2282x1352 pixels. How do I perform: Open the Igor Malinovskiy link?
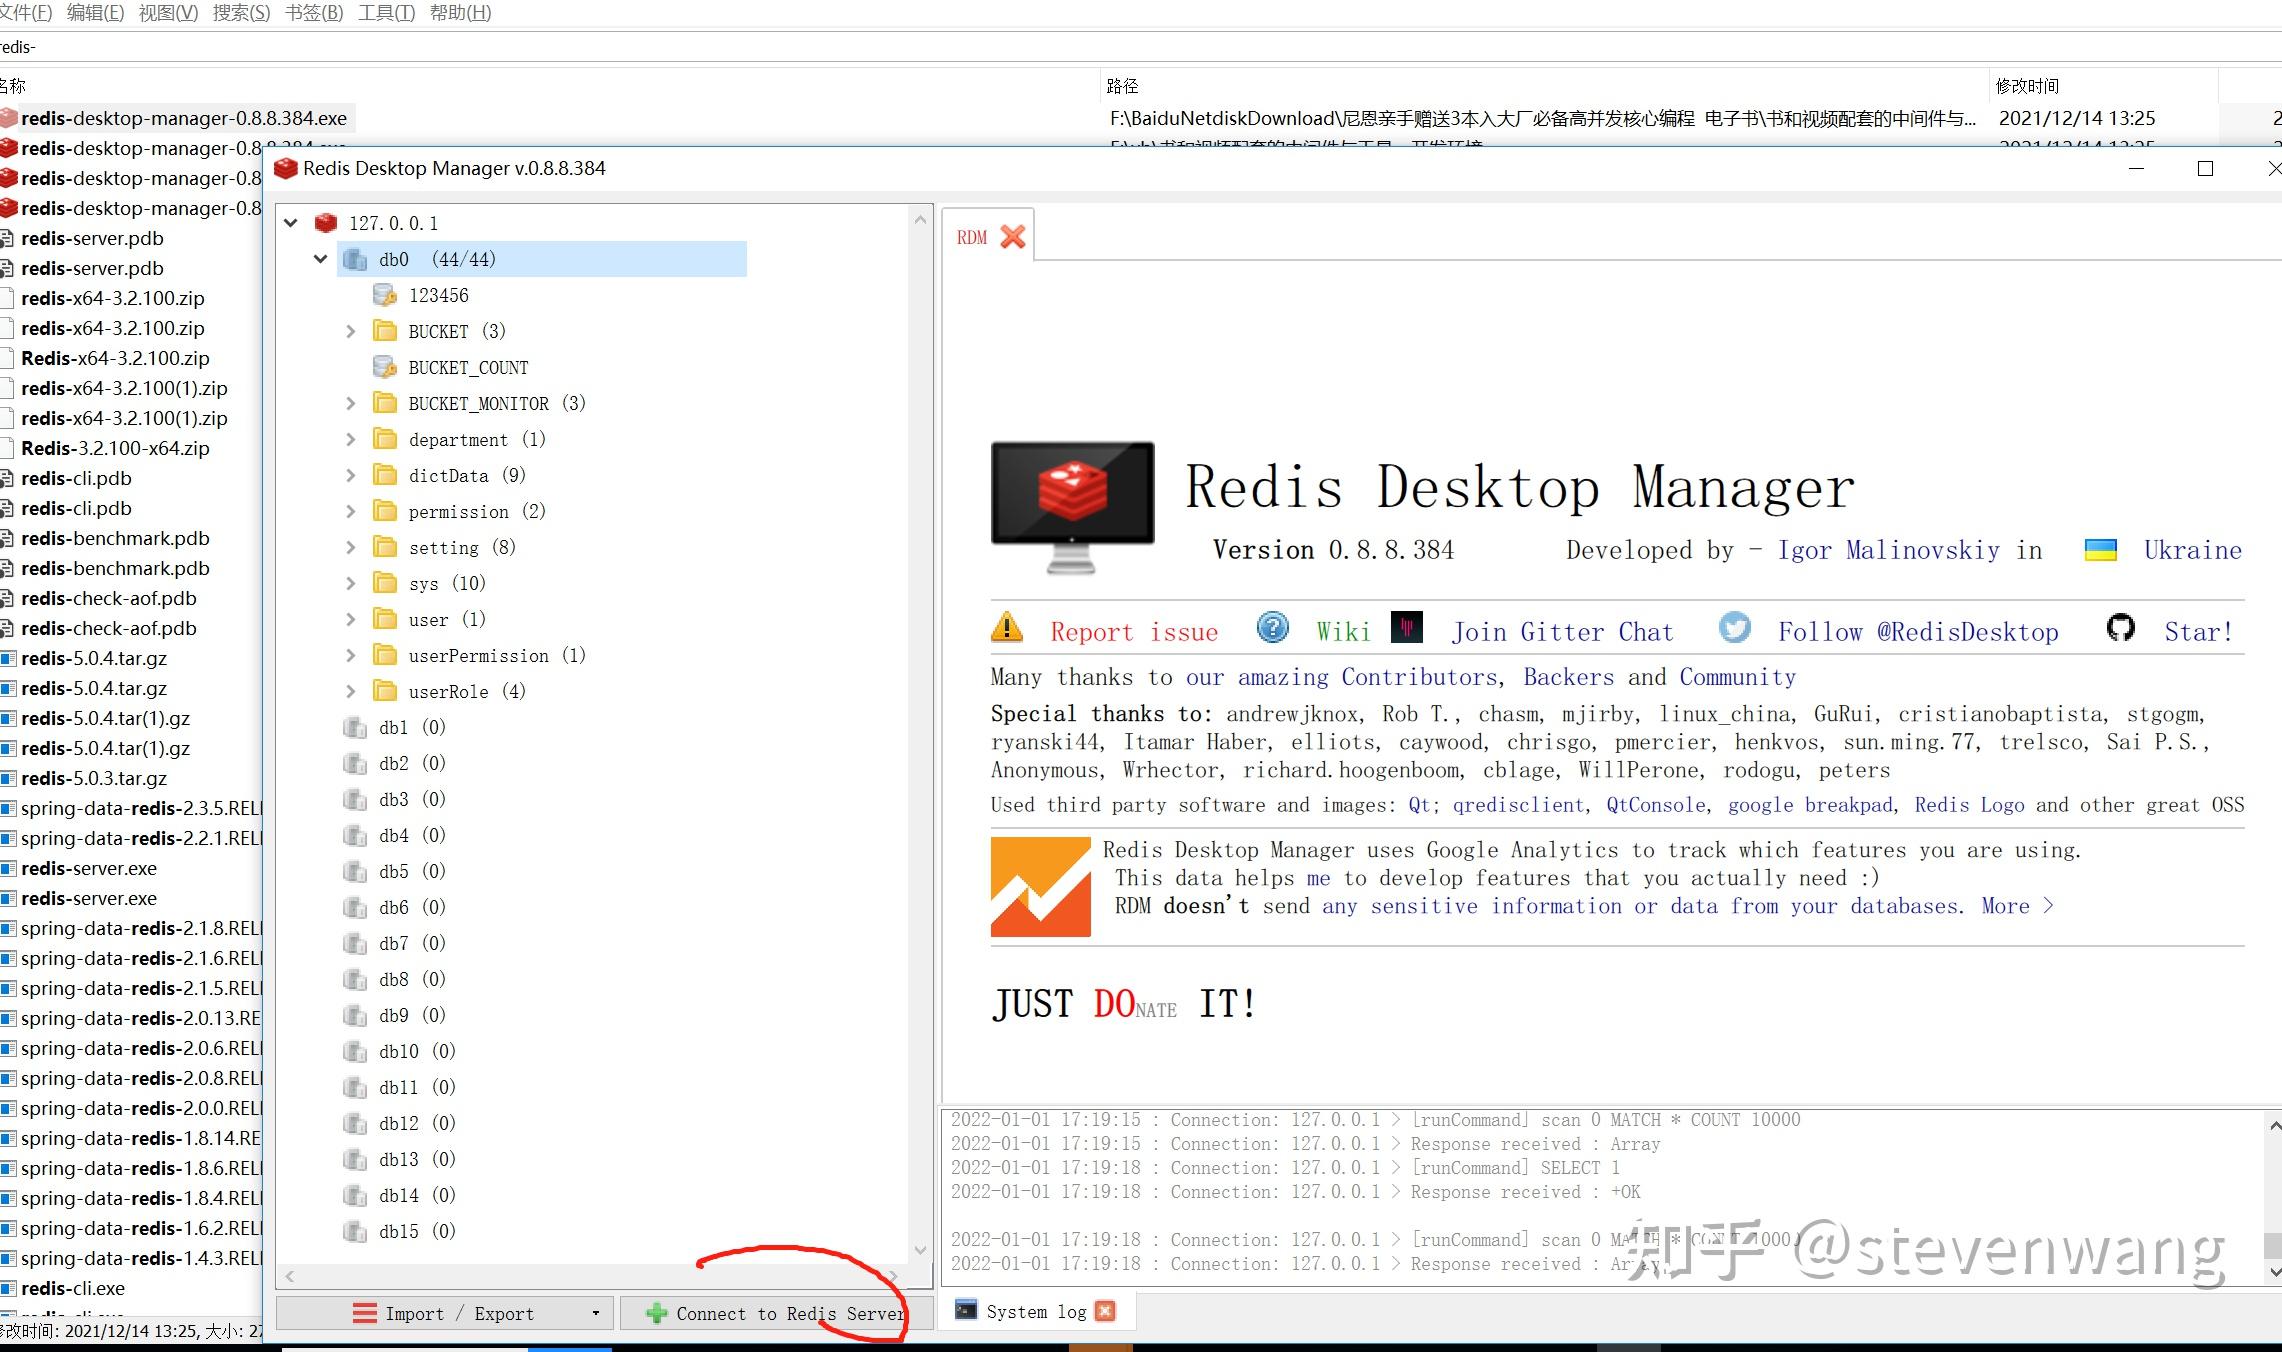point(1888,550)
